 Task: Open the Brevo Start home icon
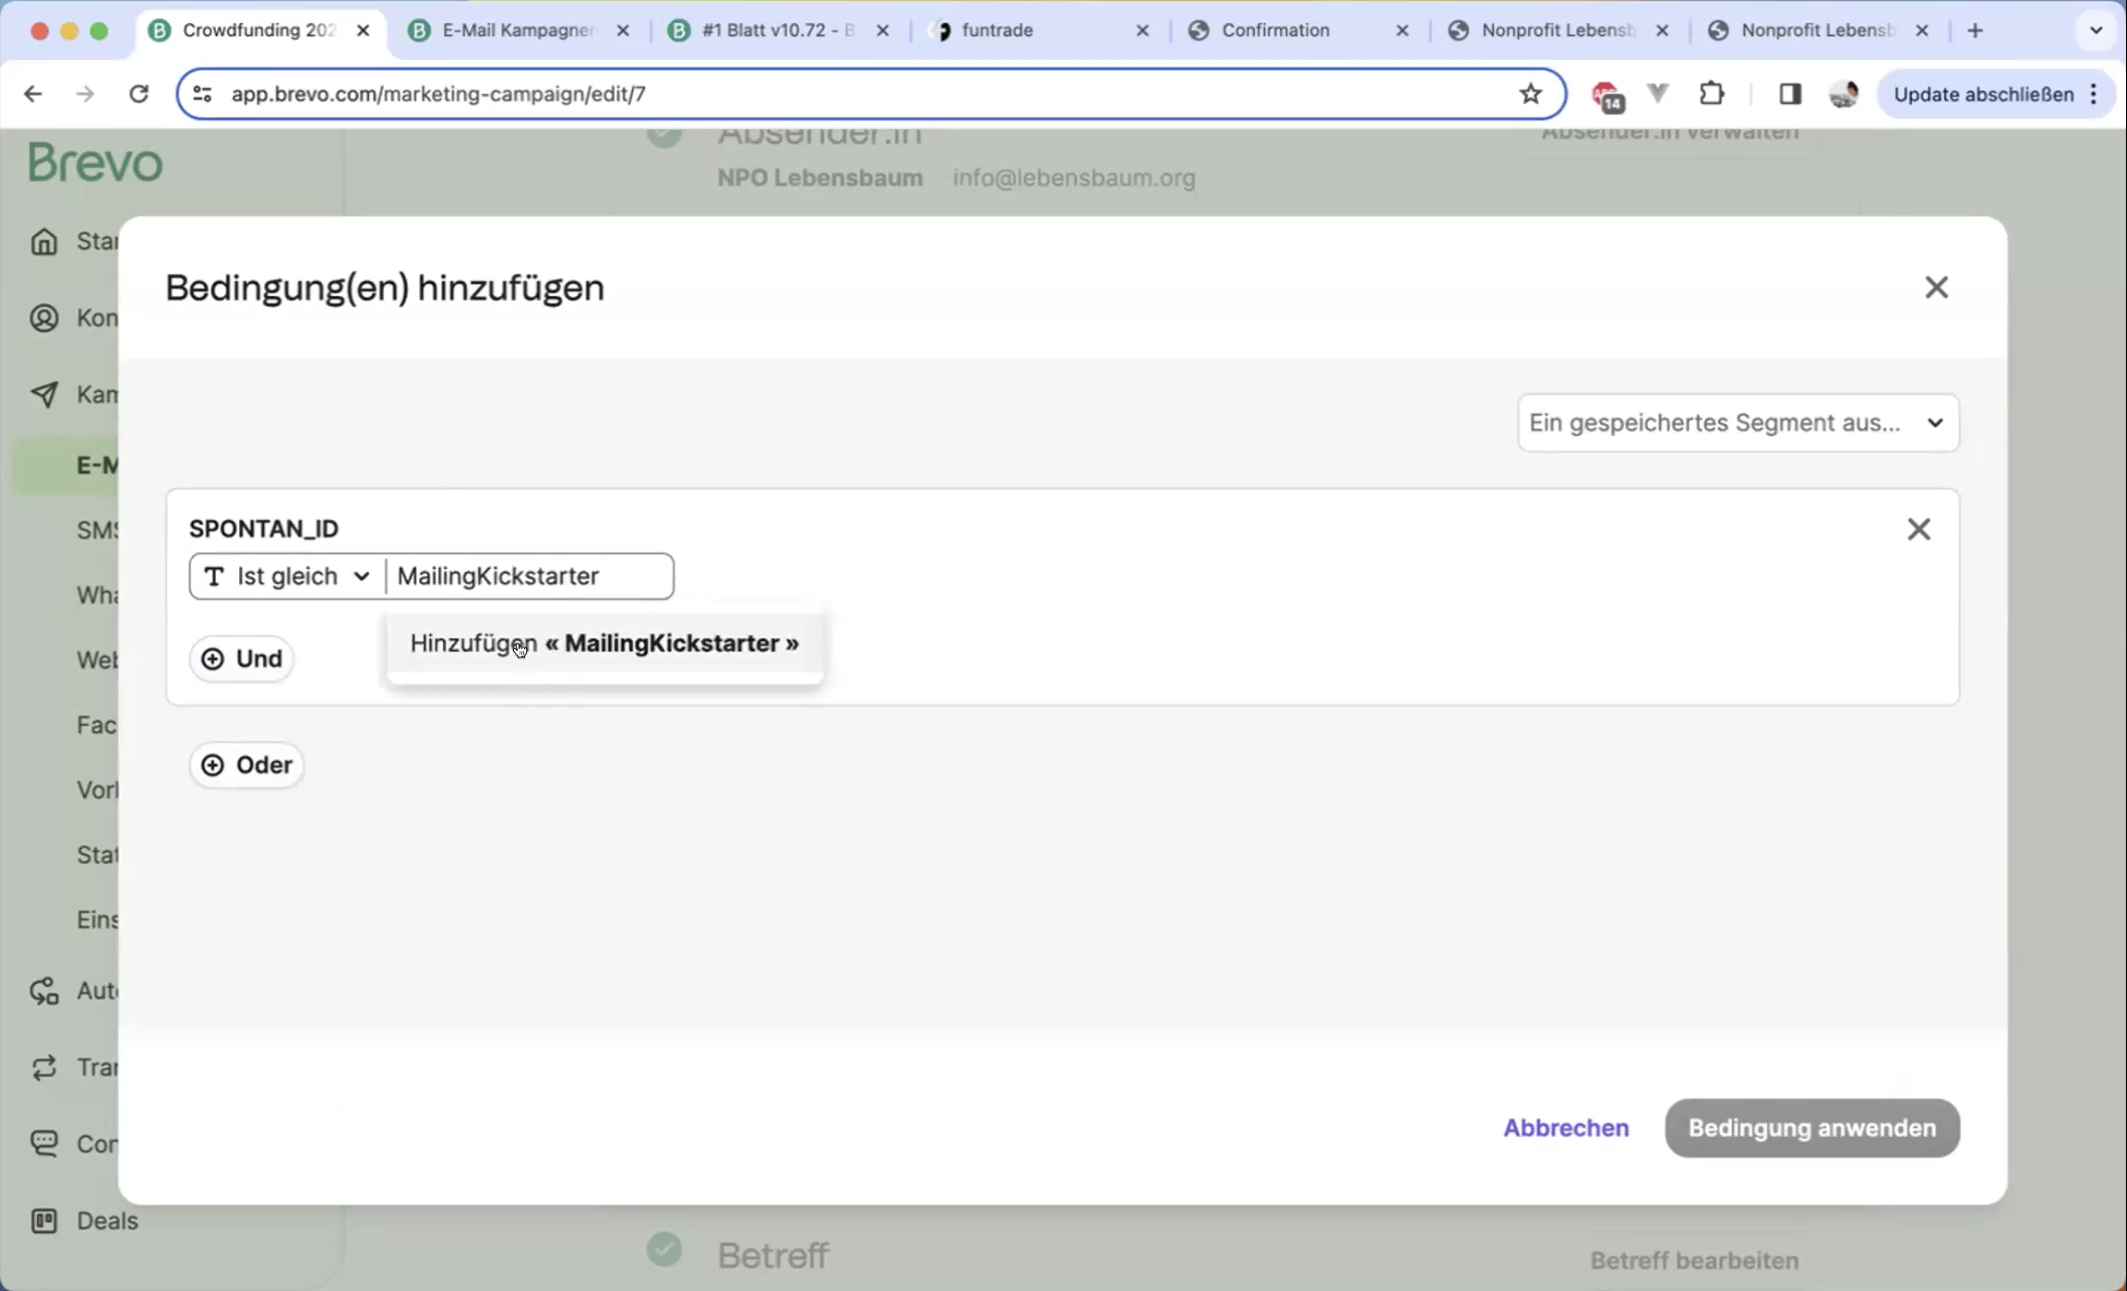tap(44, 241)
